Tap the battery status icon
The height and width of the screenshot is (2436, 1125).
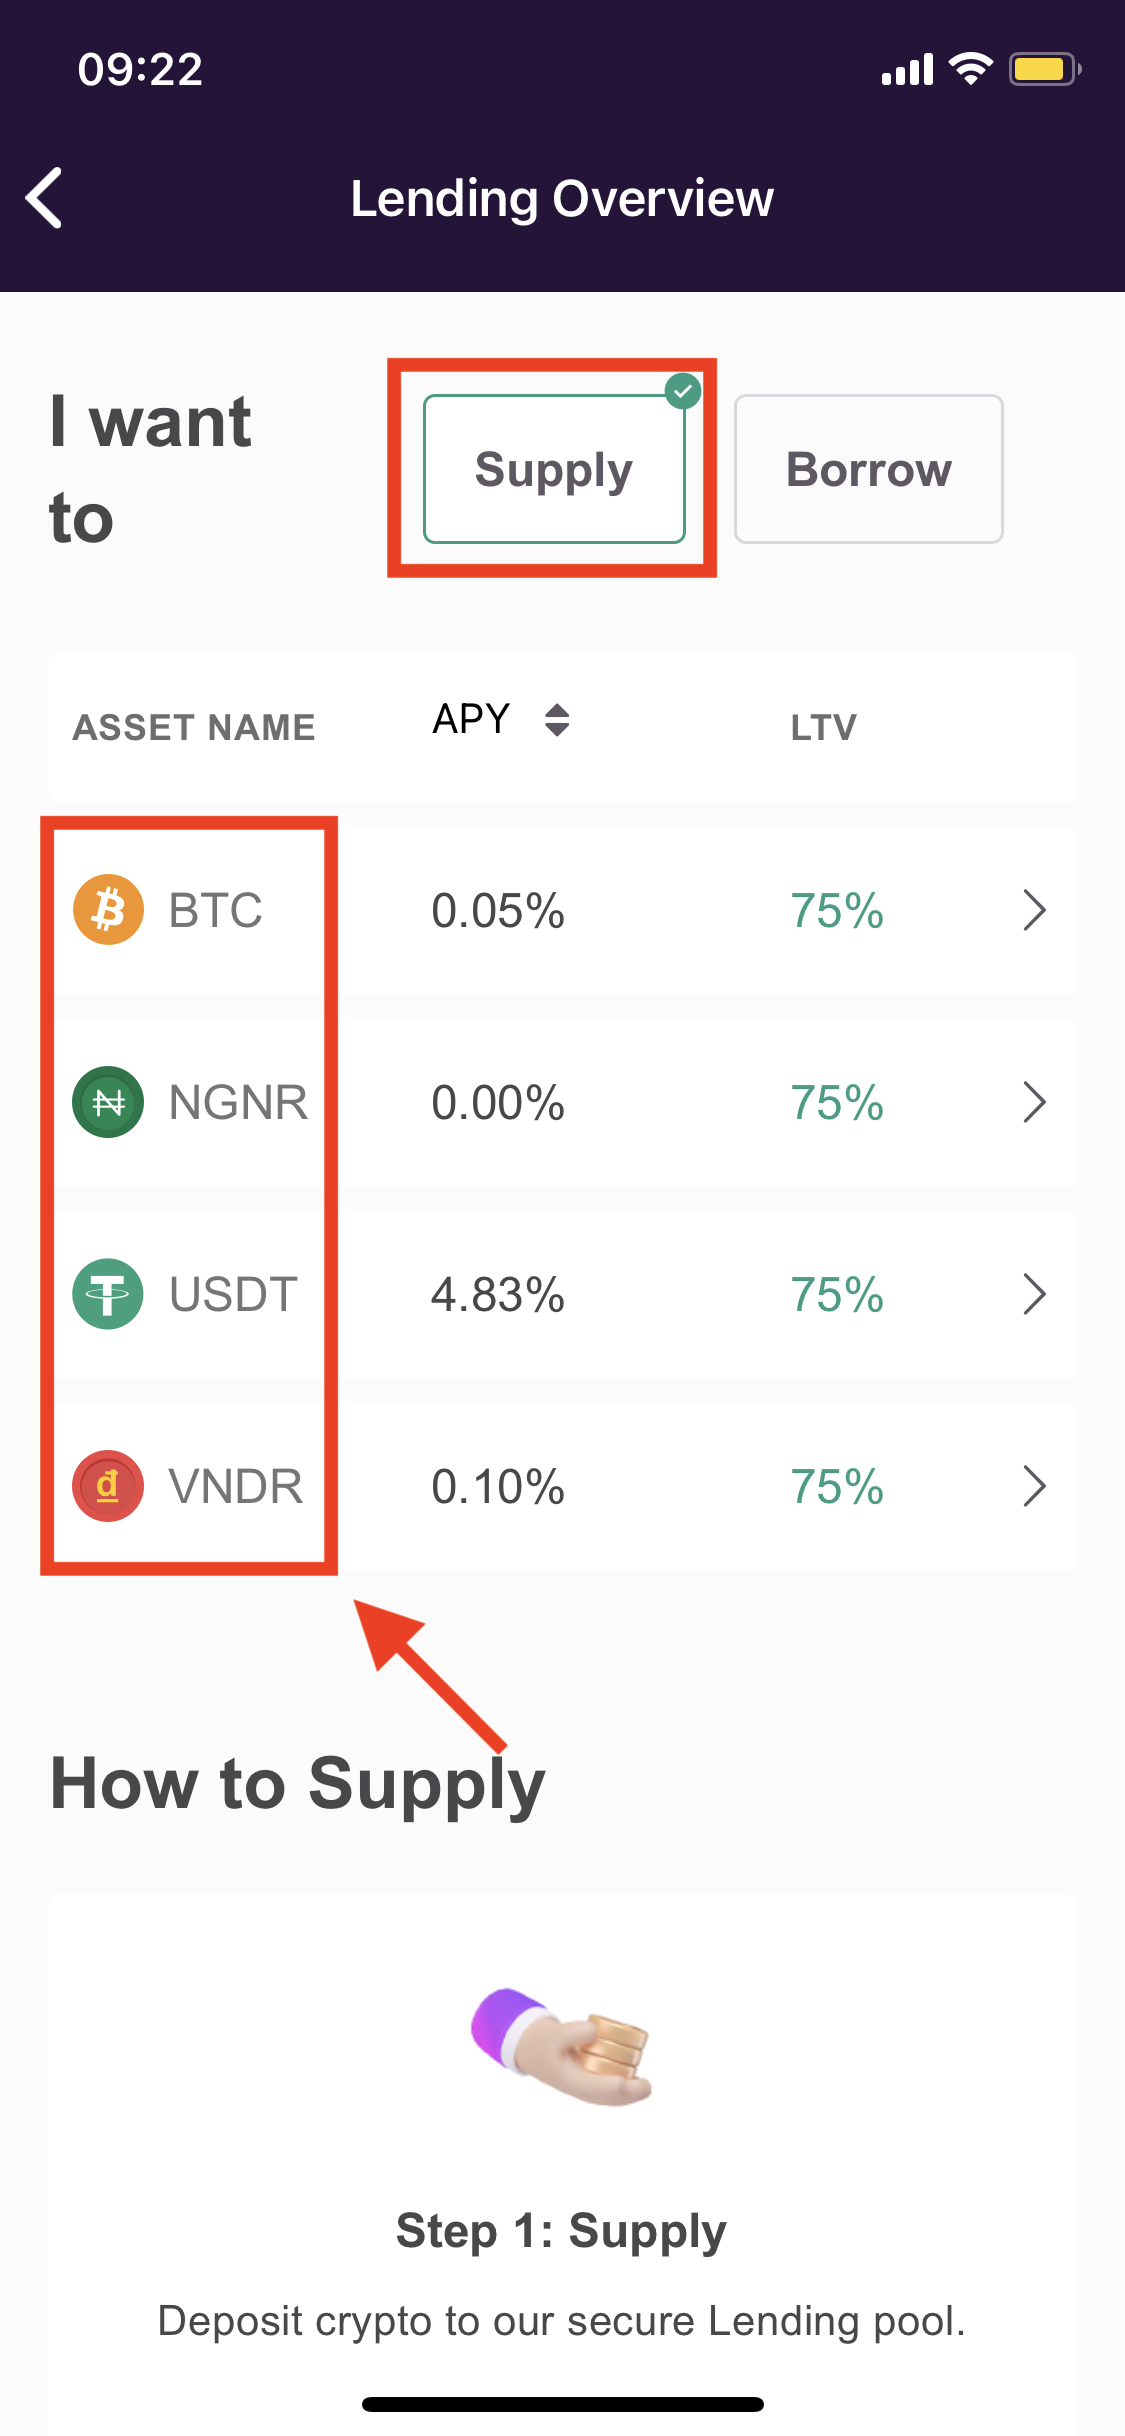pyautogui.click(x=1044, y=69)
